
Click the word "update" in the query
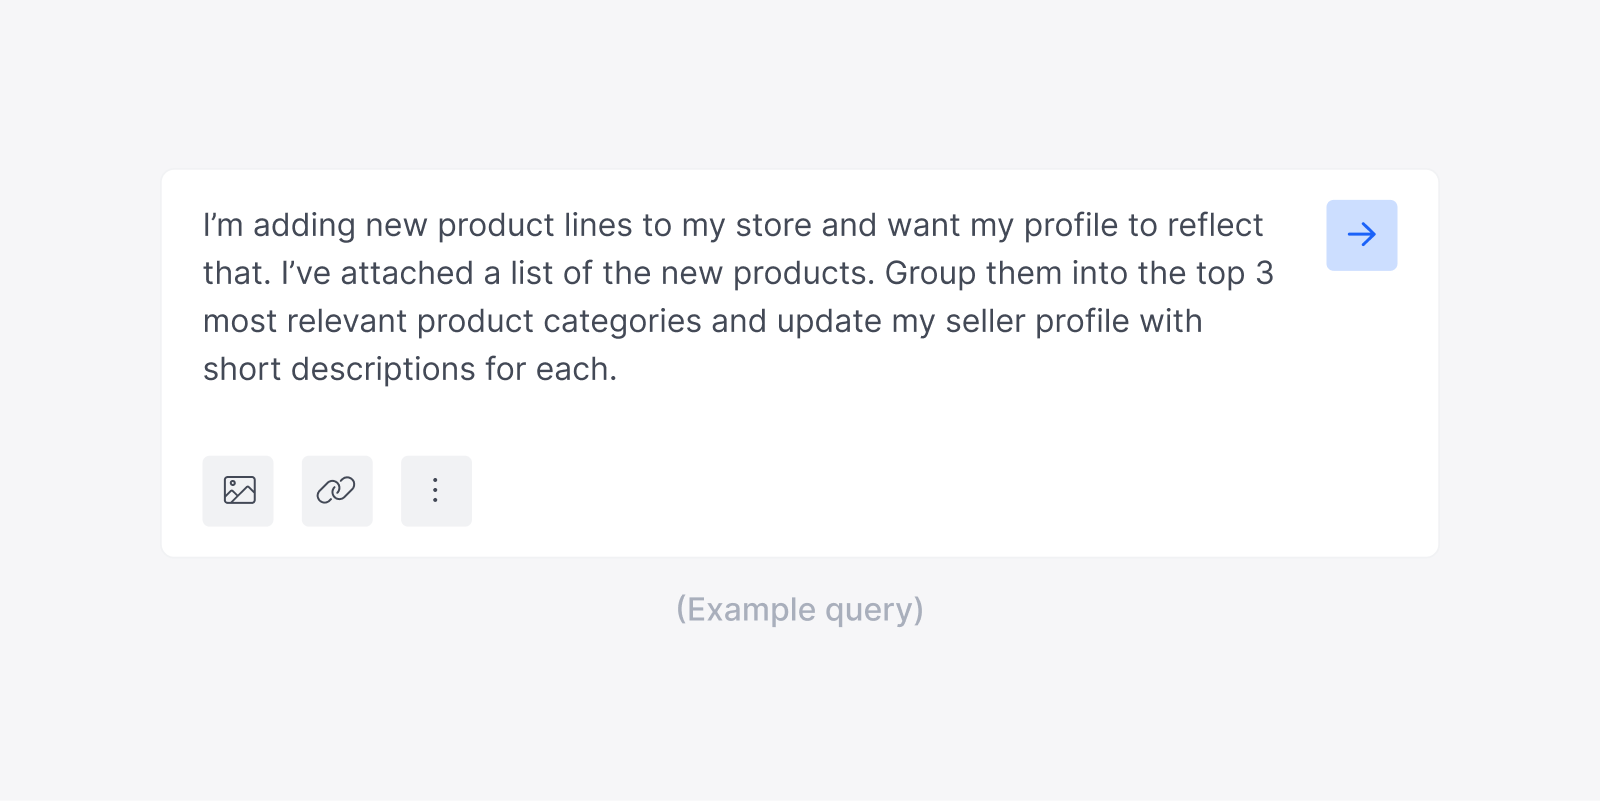coord(829,321)
